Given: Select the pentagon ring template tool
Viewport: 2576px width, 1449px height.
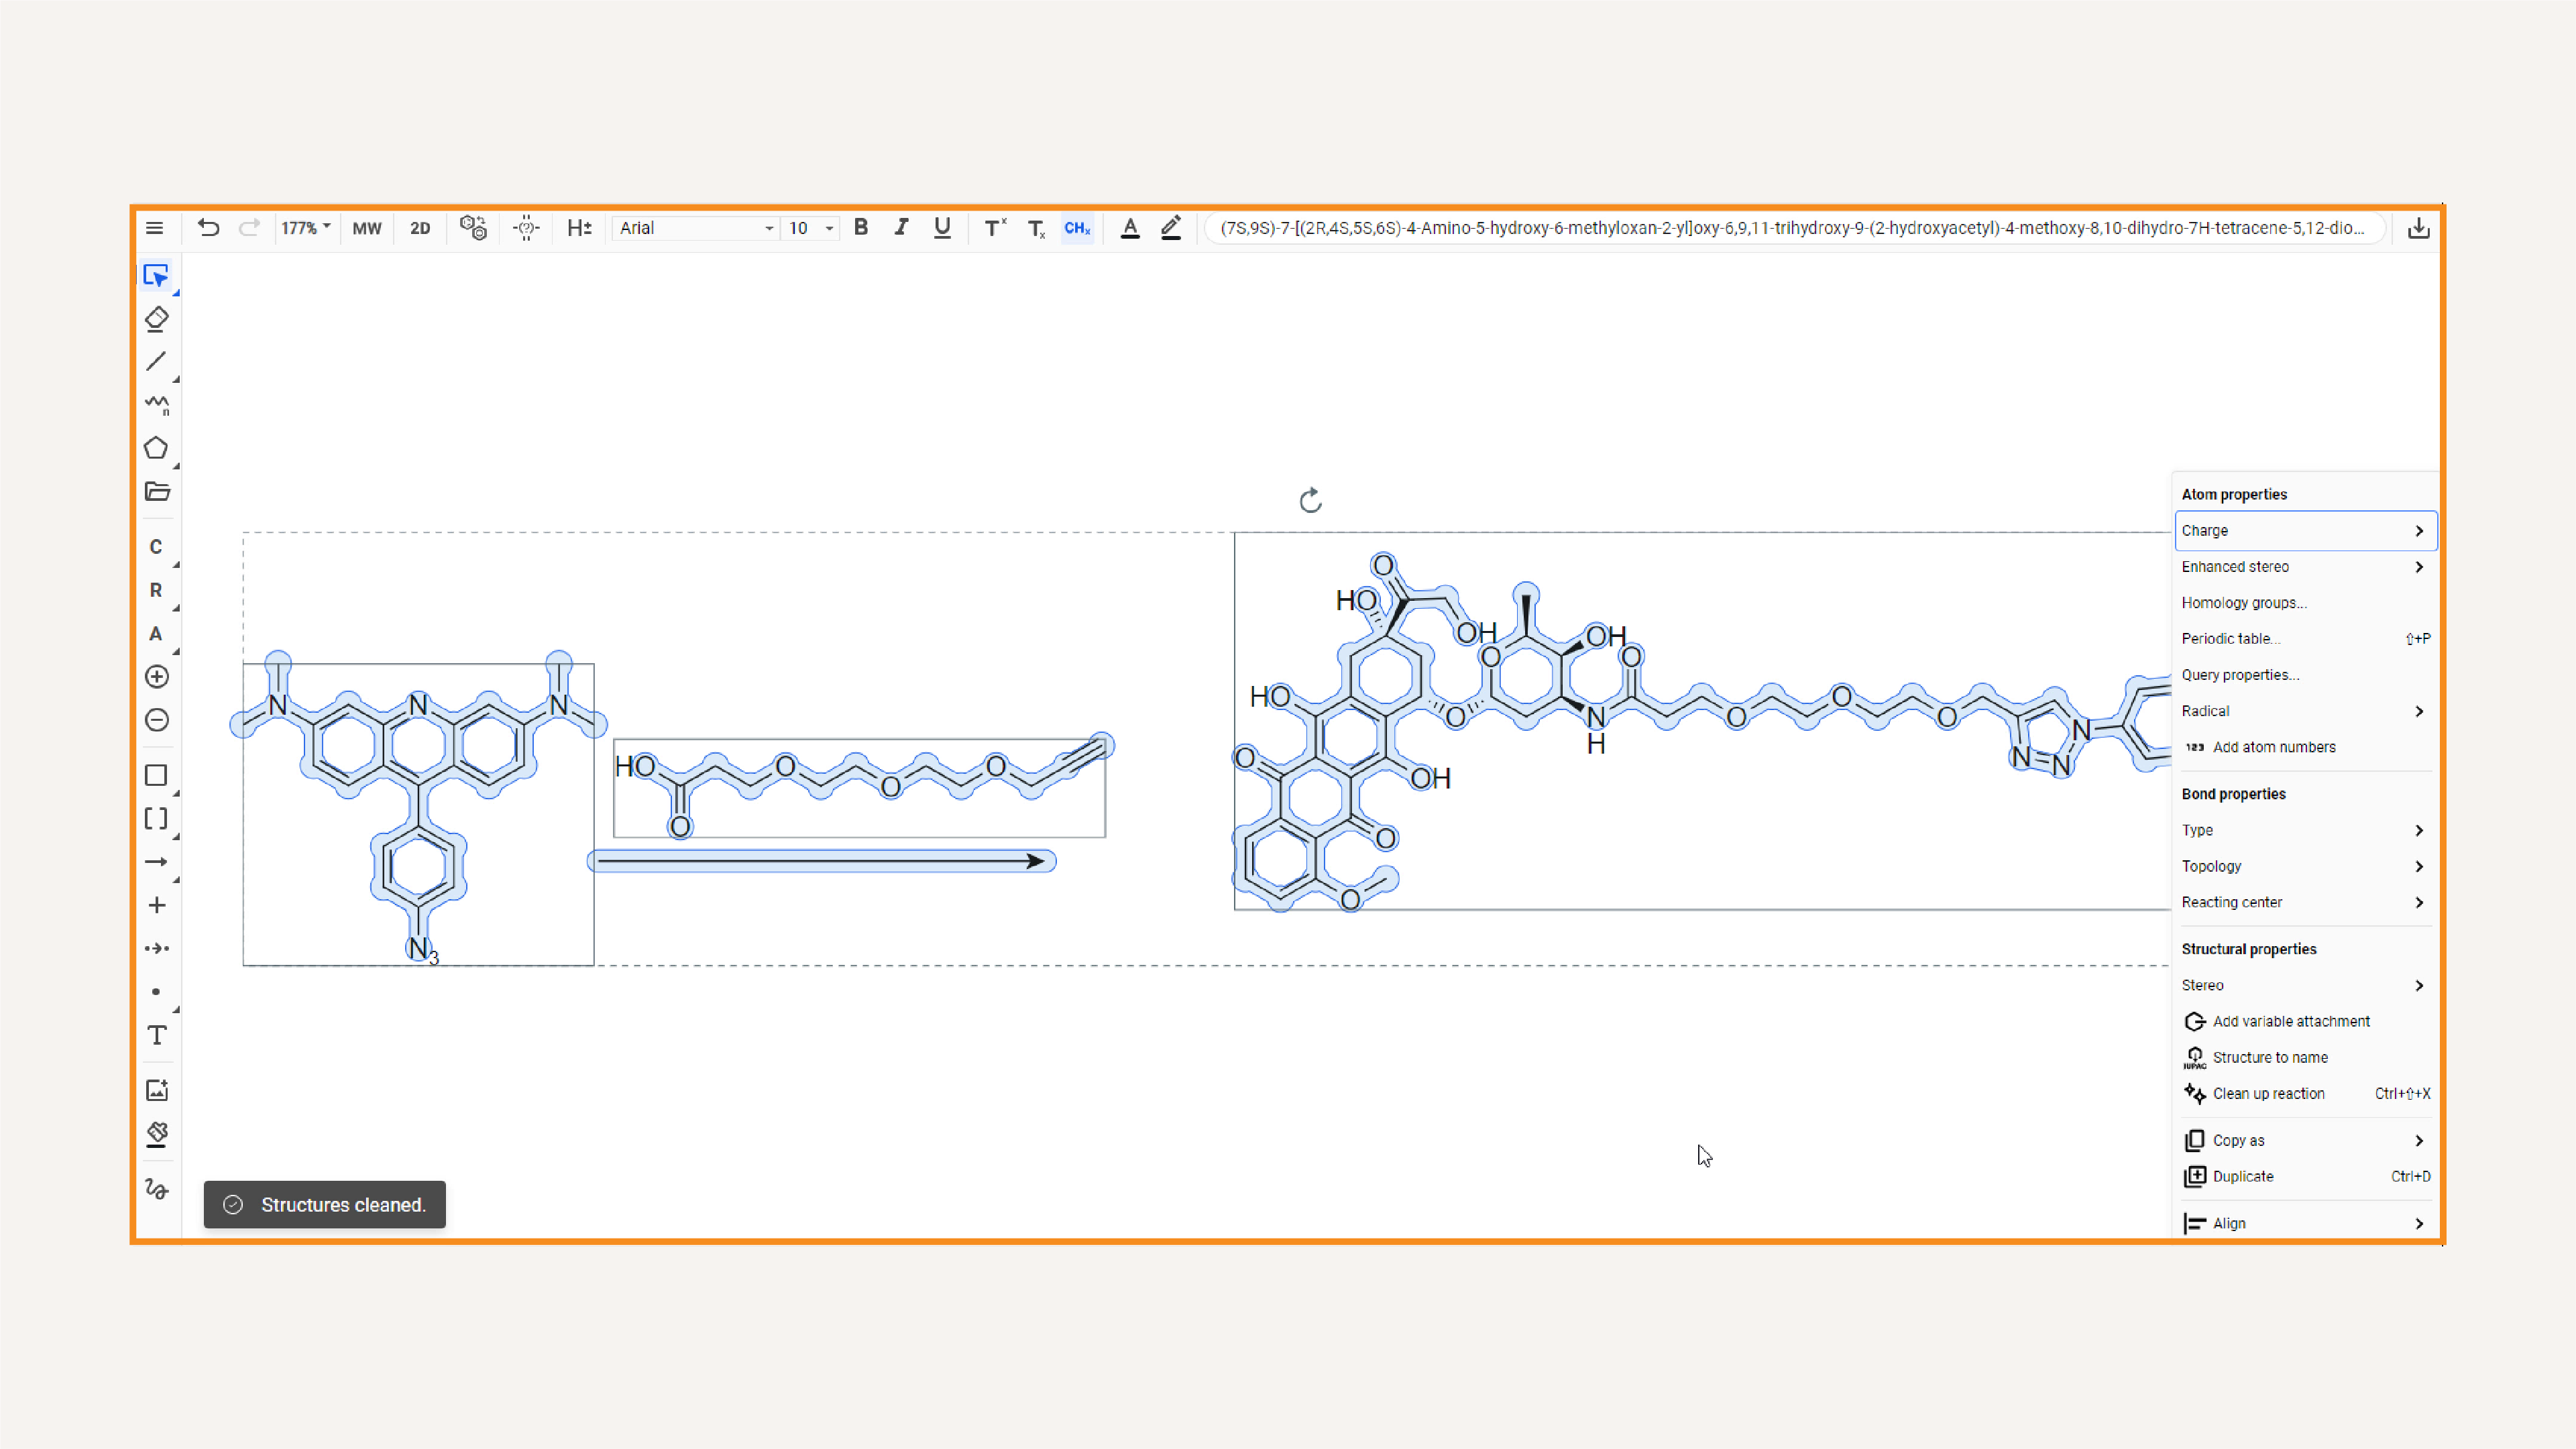Looking at the screenshot, I should pyautogui.click(x=156, y=448).
